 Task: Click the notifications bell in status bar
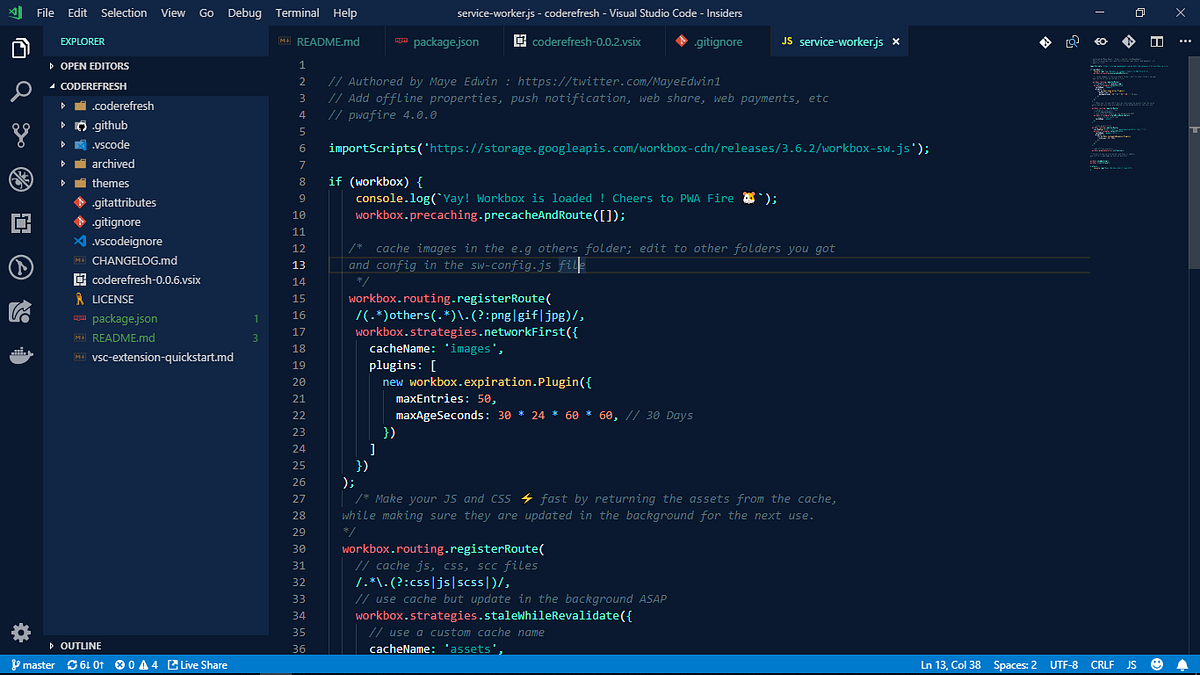click(x=1184, y=664)
